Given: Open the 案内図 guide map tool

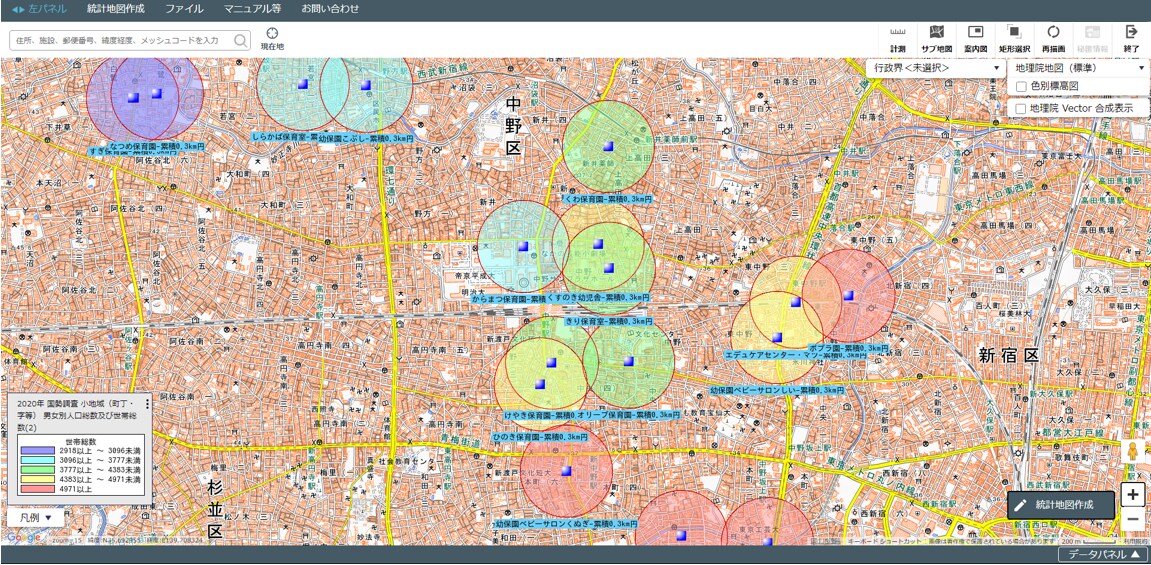Looking at the screenshot, I should click(976, 40).
